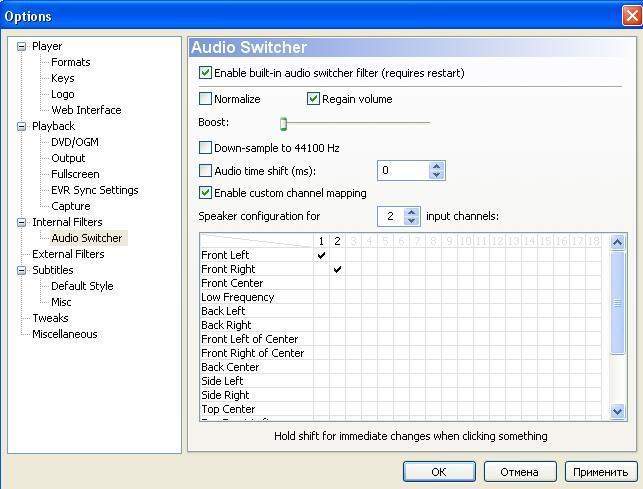Open the Keys settings page
The image size is (643, 489).
(63, 78)
